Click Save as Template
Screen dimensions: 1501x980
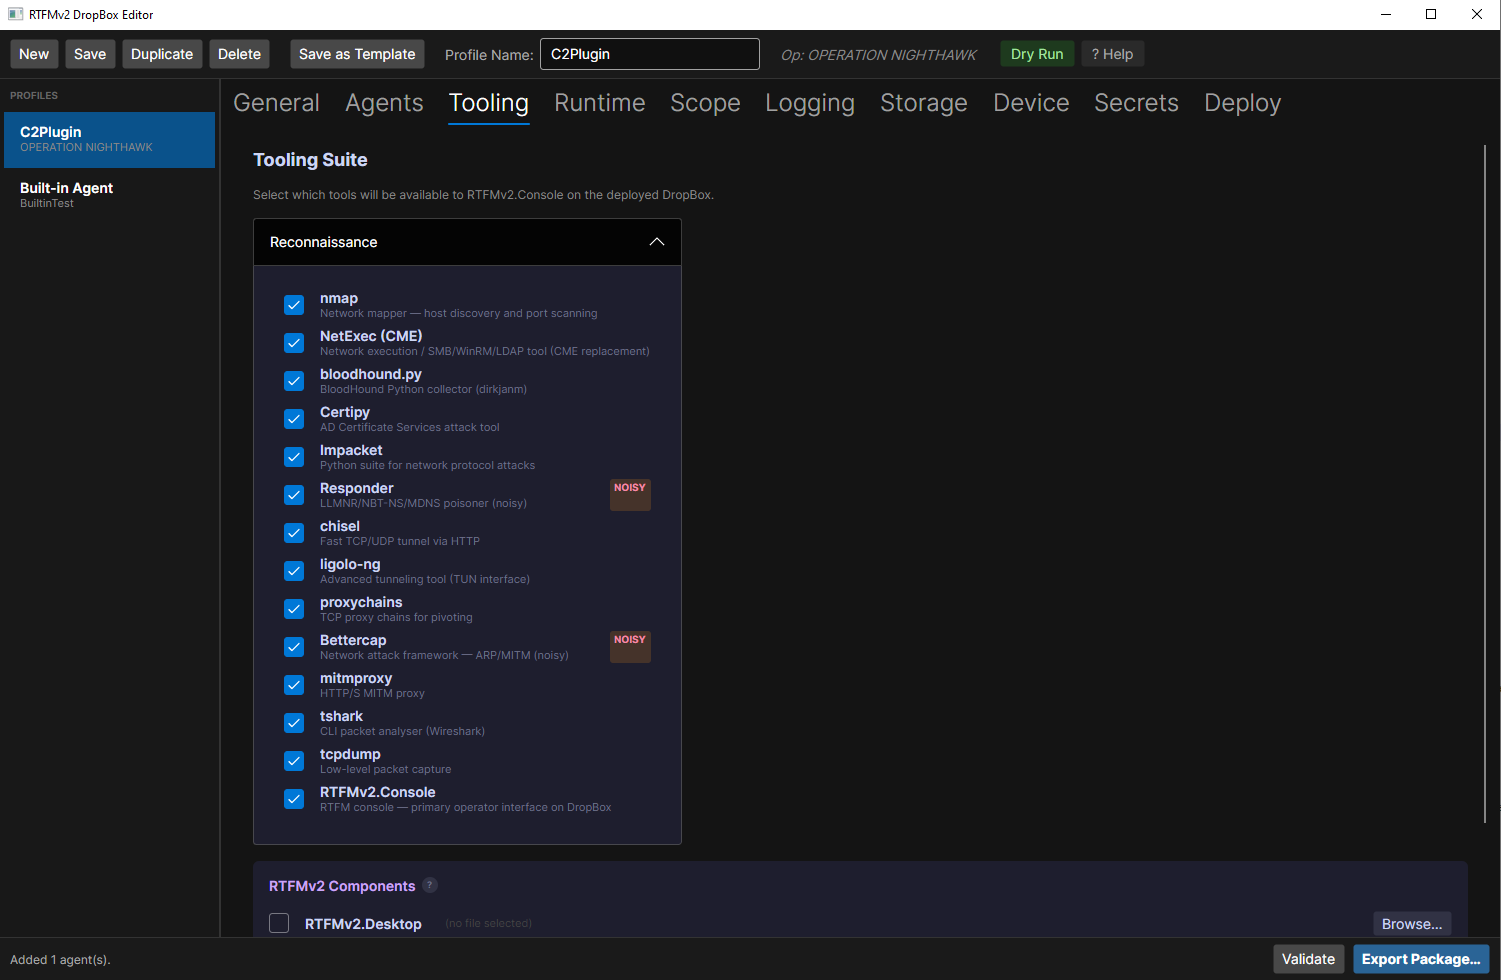click(x=357, y=54)
